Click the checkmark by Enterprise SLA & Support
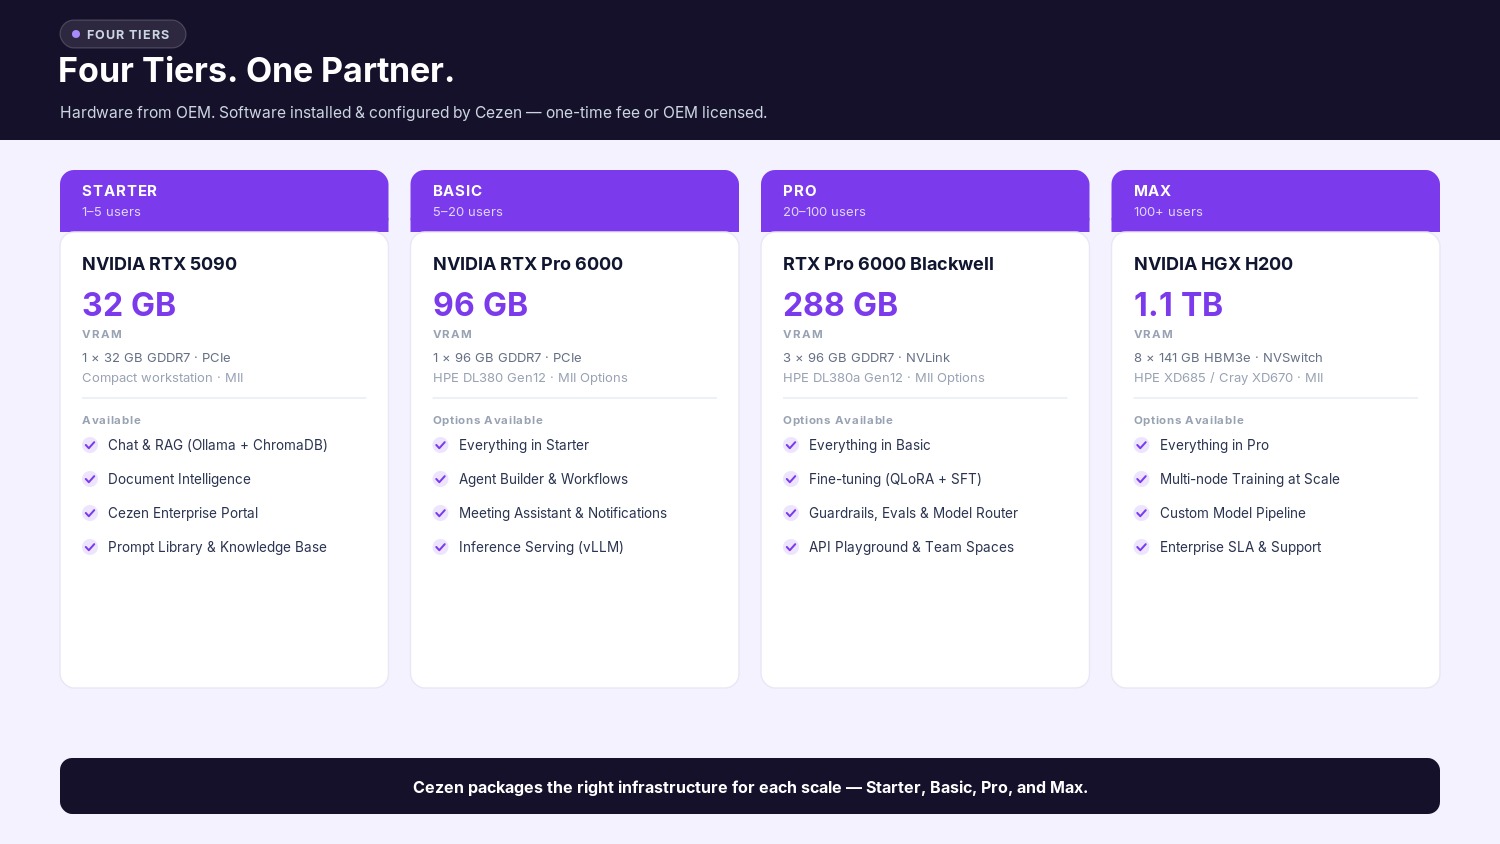This screenshot has width=1500, height=844. pos(1142,547)
